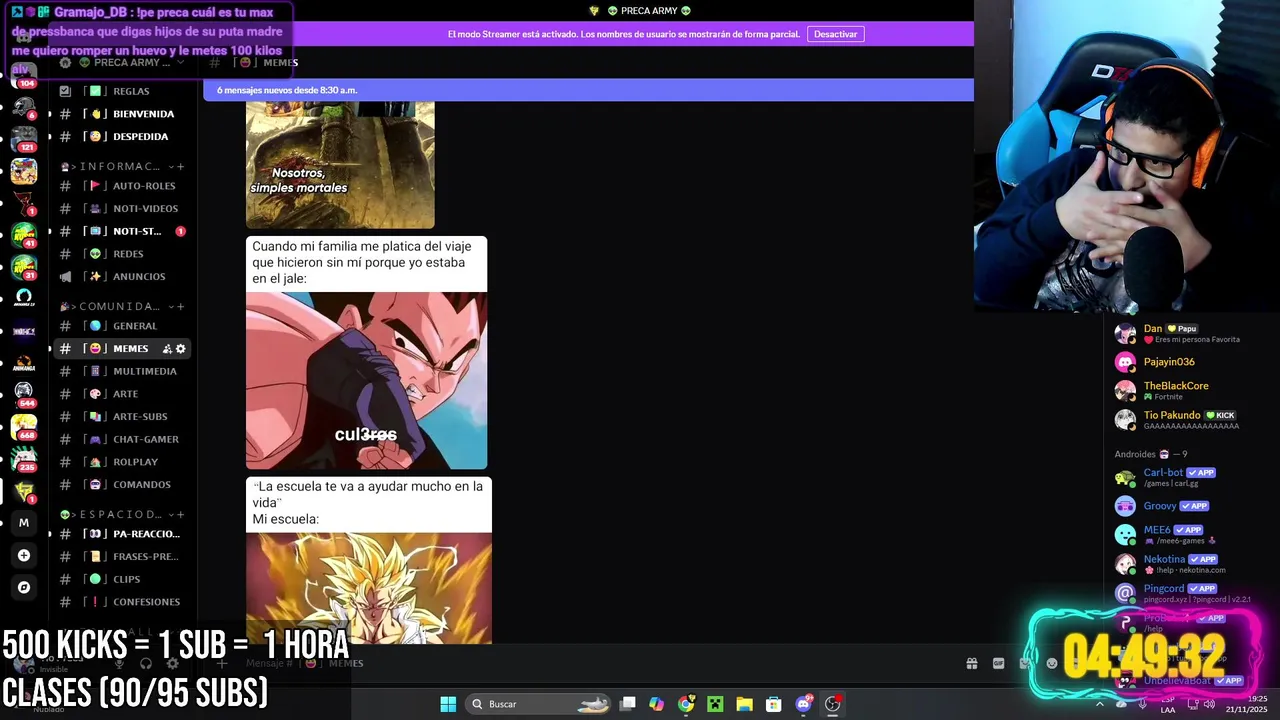
Task: Open the GIF picker in message bar
Action: [998, 663]
